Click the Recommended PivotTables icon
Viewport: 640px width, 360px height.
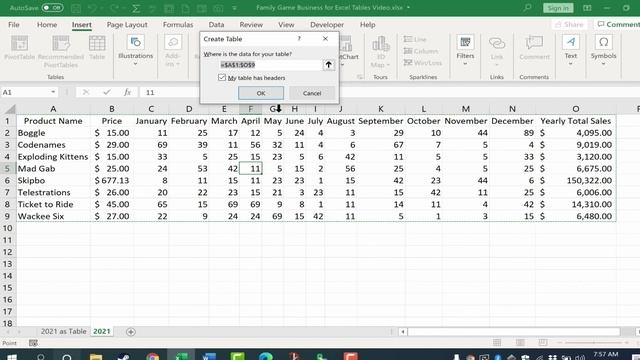(x=61, y=51)
